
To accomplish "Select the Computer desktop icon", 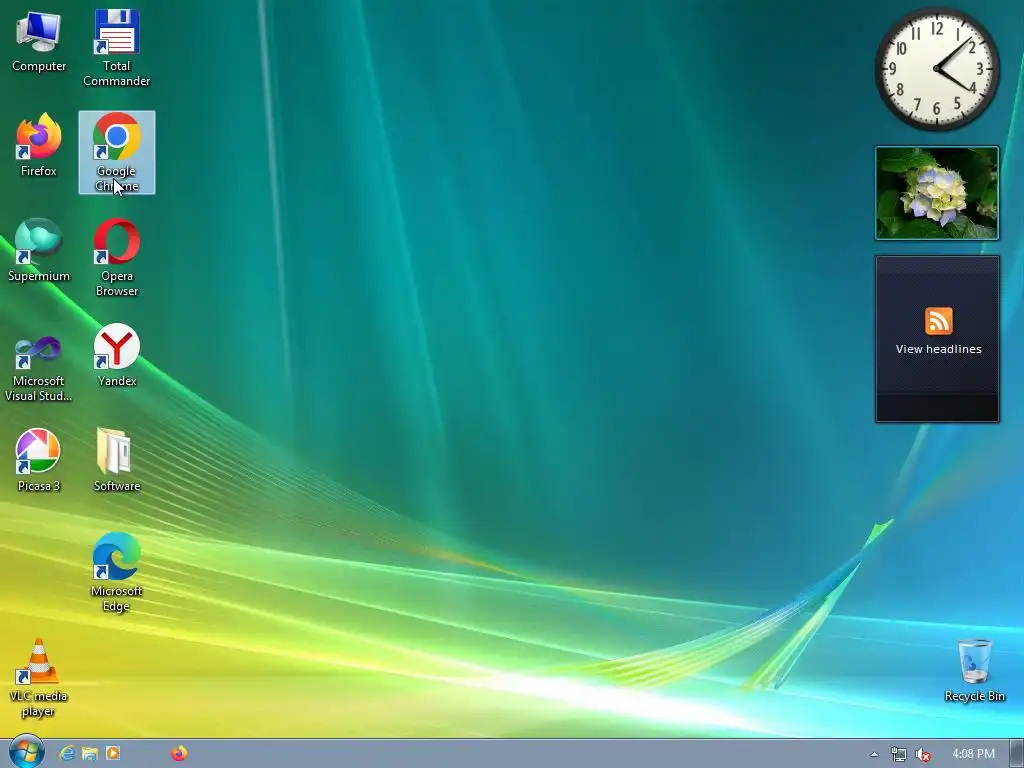I will [39, 42].
